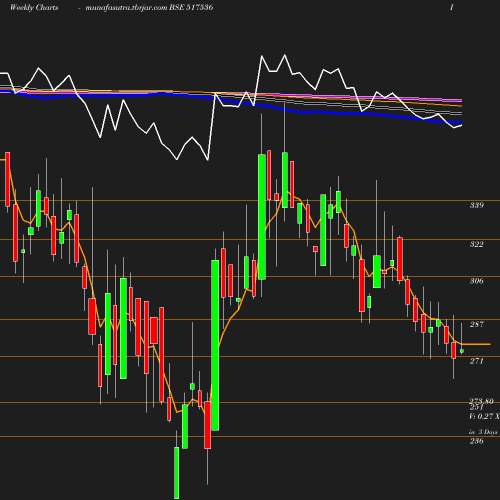500x500 pixels.
Task: Select the 306 price level label
Action: coord(477,281)
